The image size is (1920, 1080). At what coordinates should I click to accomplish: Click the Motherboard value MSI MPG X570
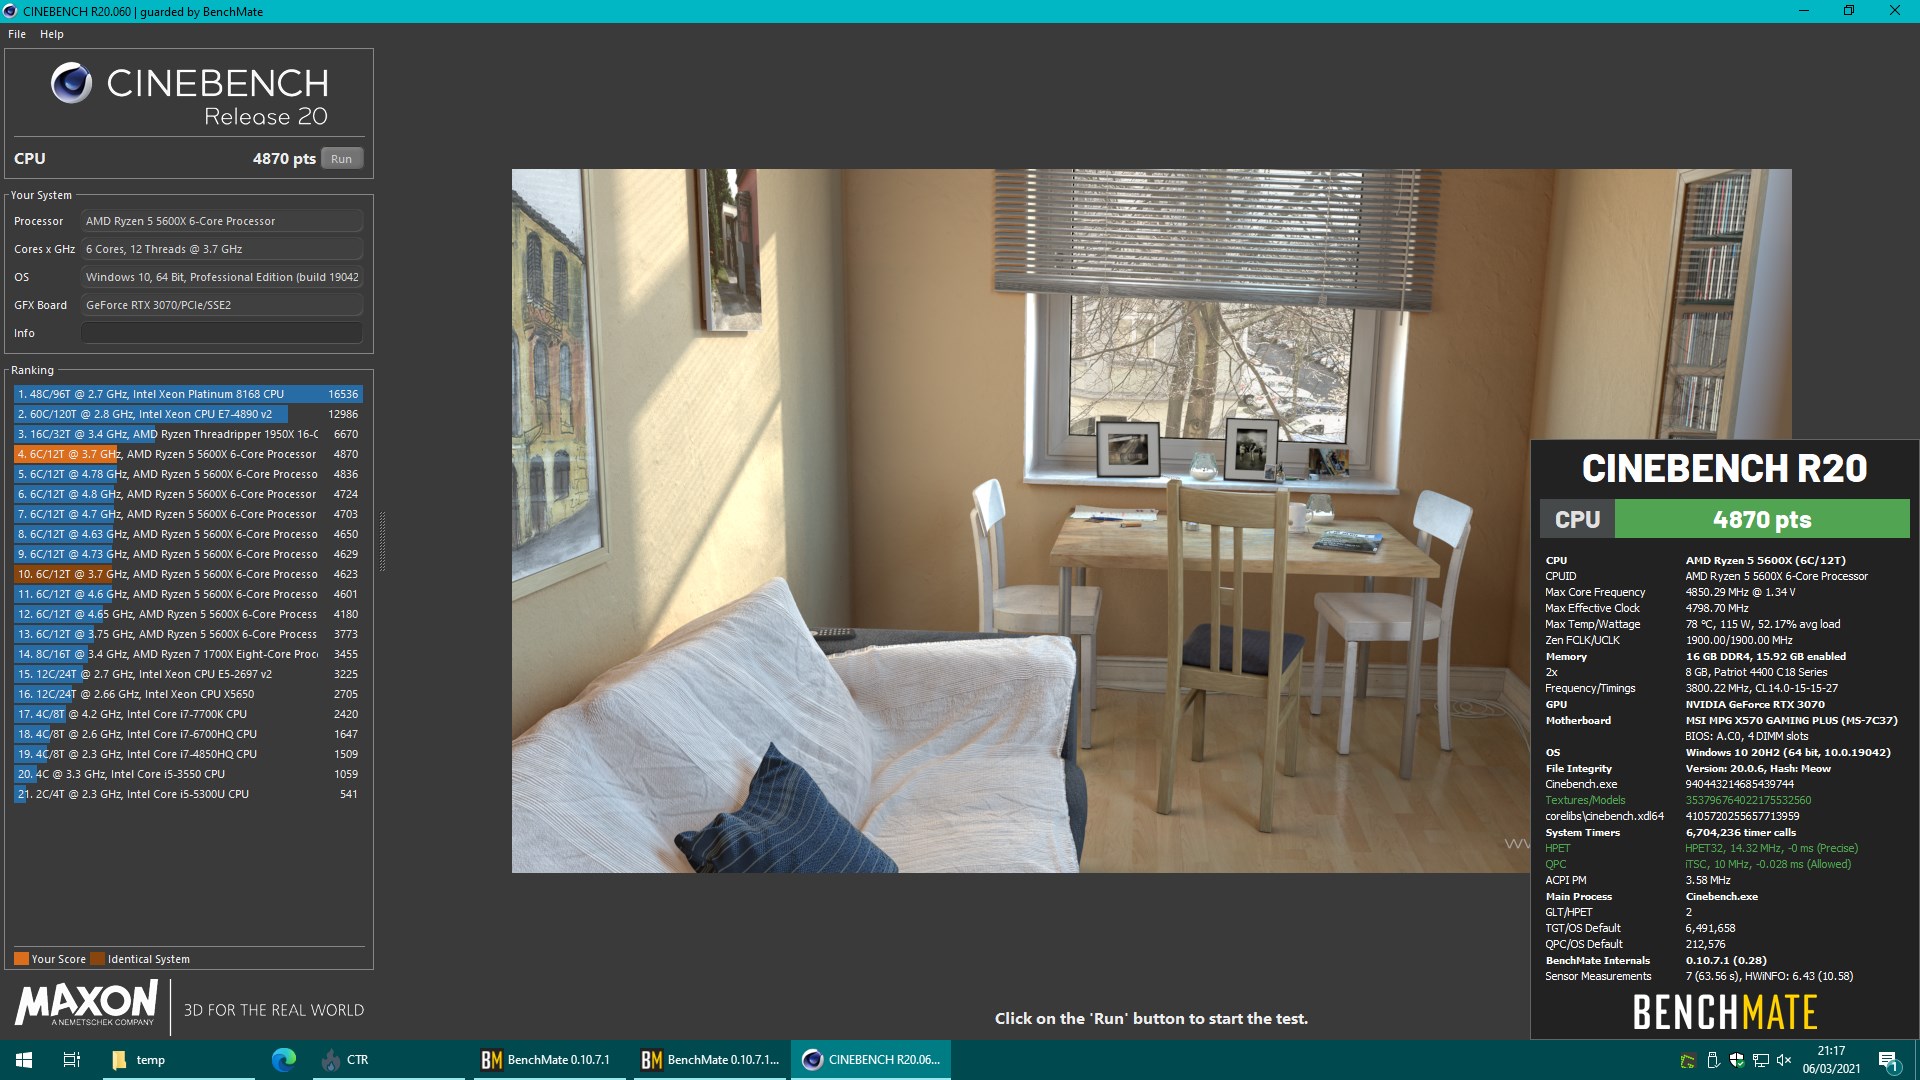1791,720
